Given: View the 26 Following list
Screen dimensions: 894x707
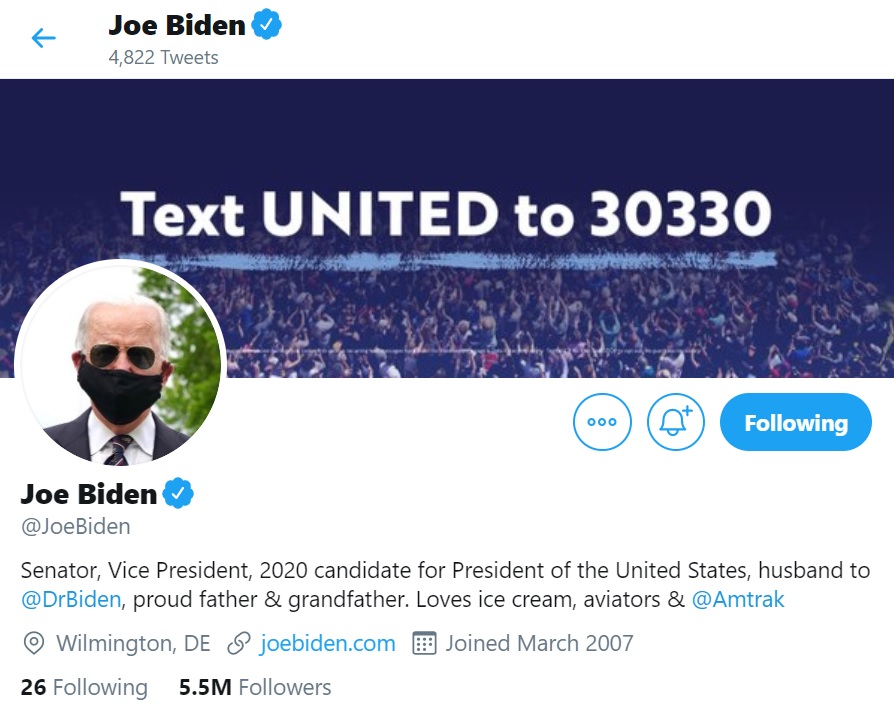Looking at the screenshot, I should point(84,687).
